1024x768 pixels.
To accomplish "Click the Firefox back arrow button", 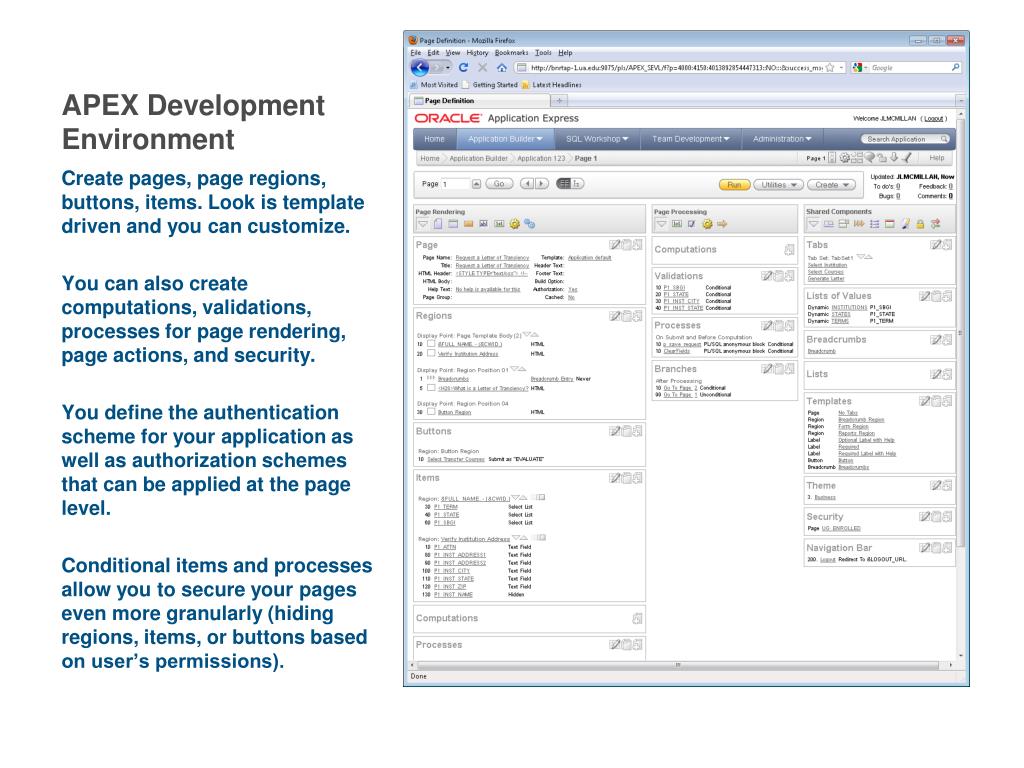I will click(420, 67).
